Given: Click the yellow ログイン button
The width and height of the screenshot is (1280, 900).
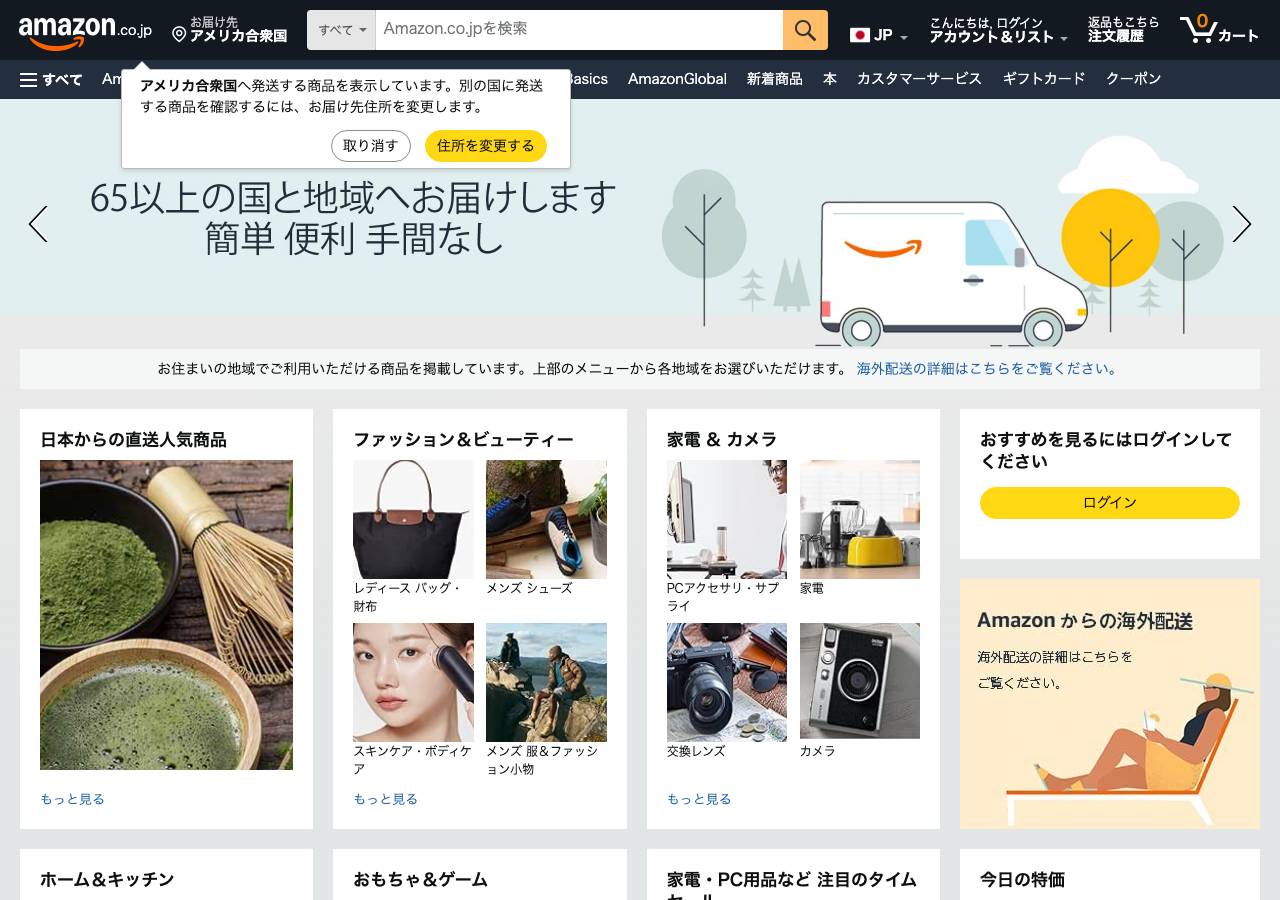Looking at the screenshot, I should [1110, 503].
